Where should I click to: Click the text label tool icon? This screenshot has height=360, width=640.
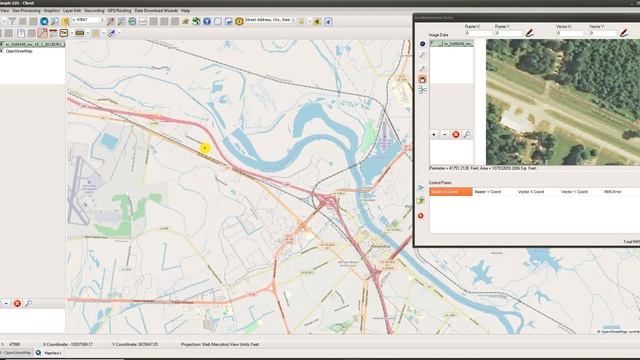[x=64, y=33]
